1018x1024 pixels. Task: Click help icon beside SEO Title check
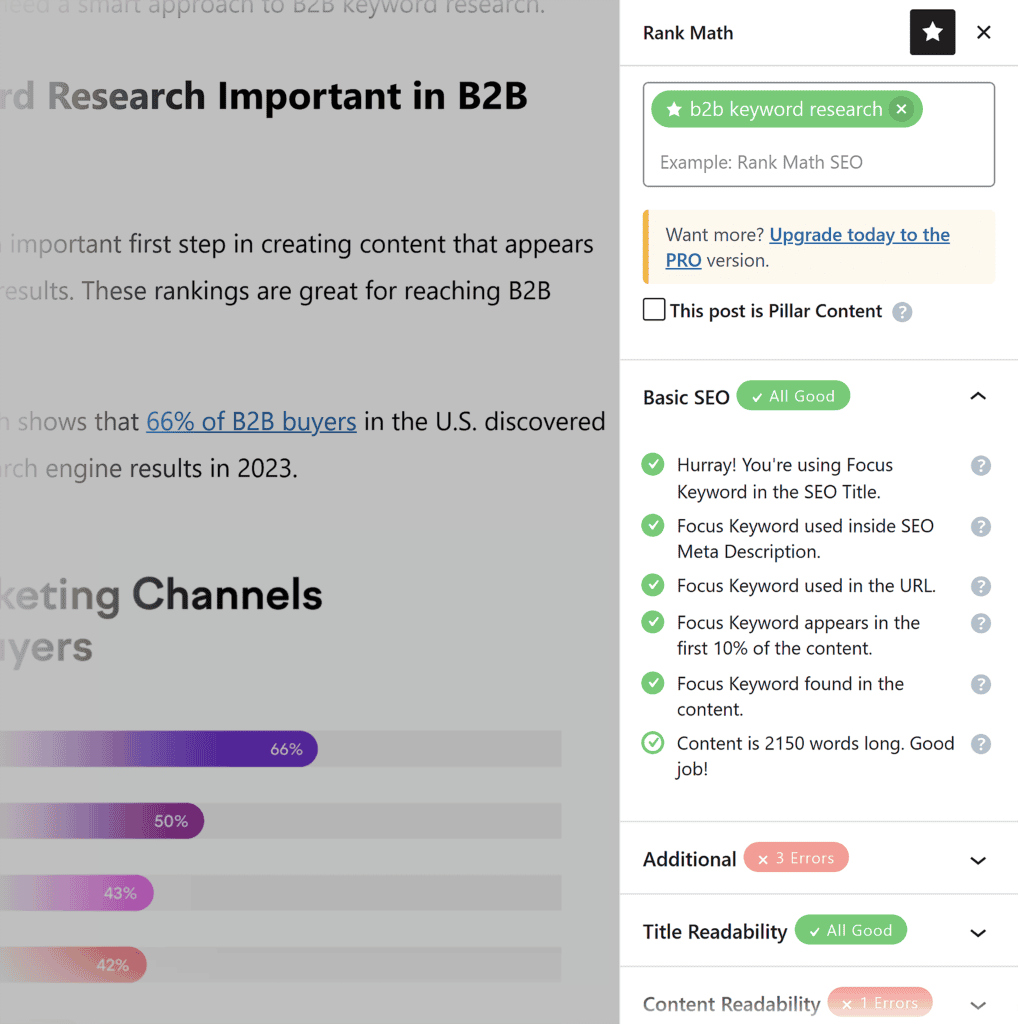[x=980, y=465]
